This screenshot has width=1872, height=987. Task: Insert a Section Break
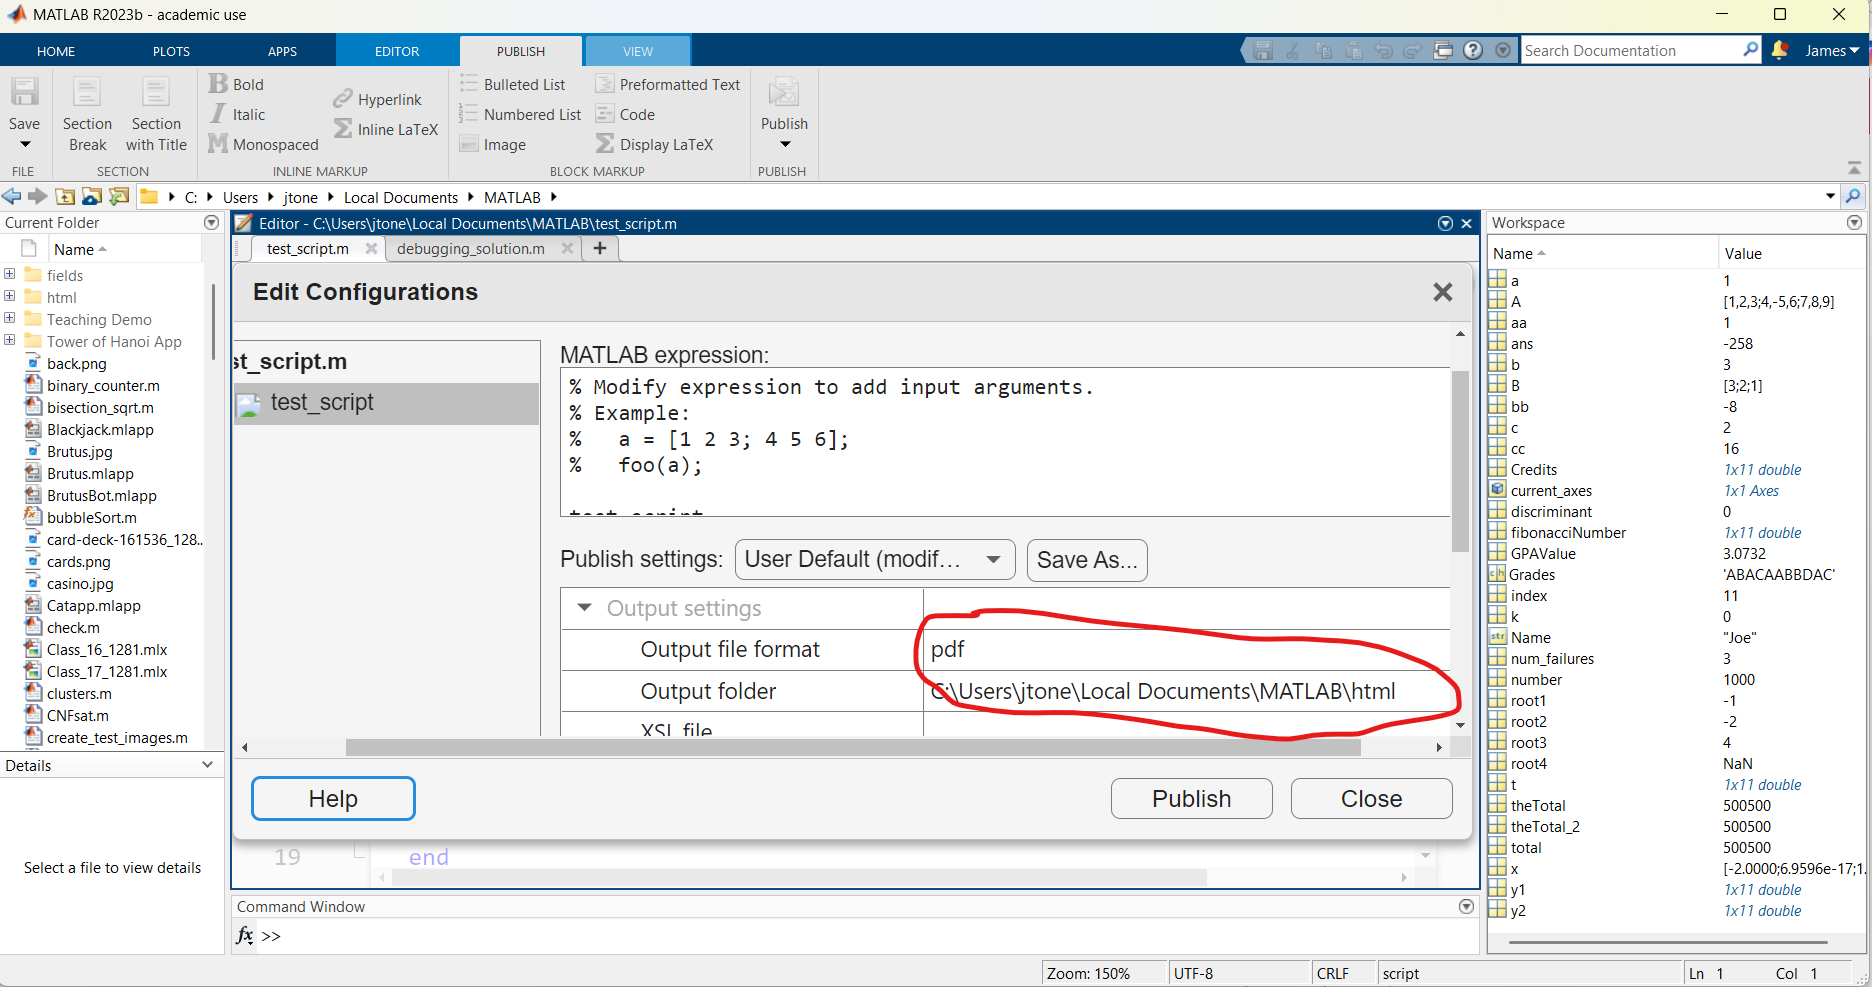pos(87,114)
